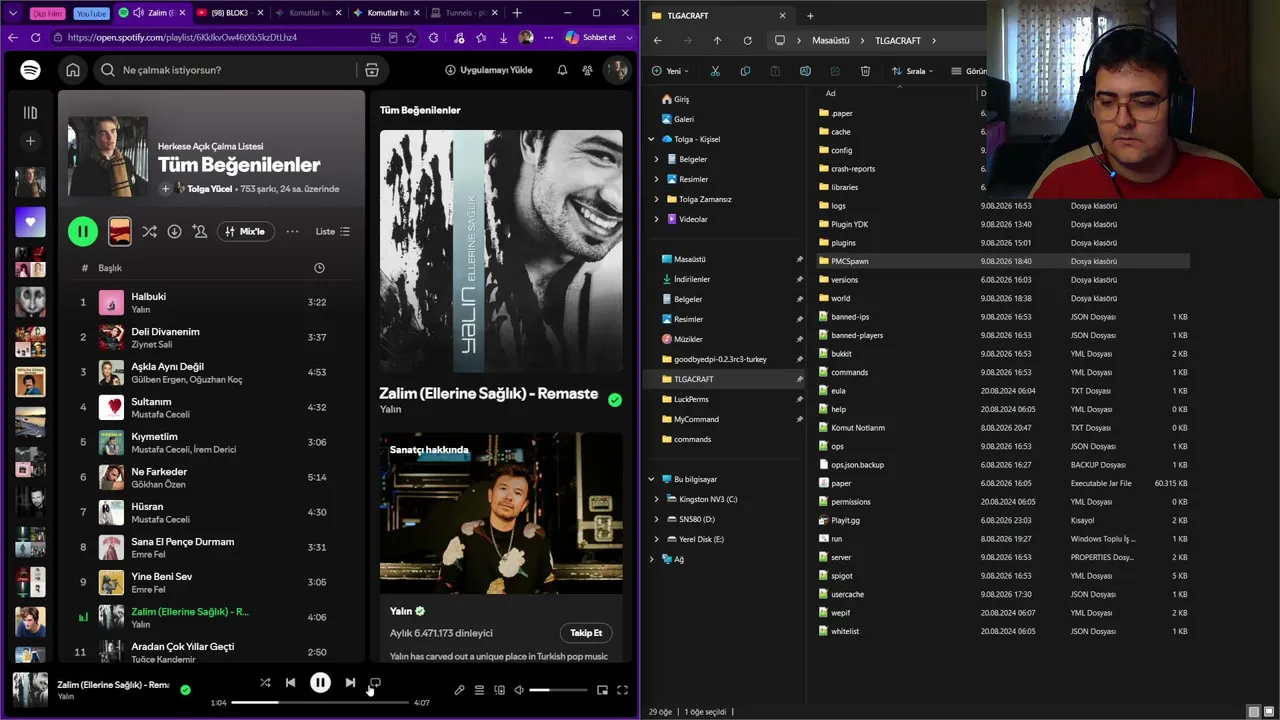Enter Spotify full screen mode

[622, 690]
